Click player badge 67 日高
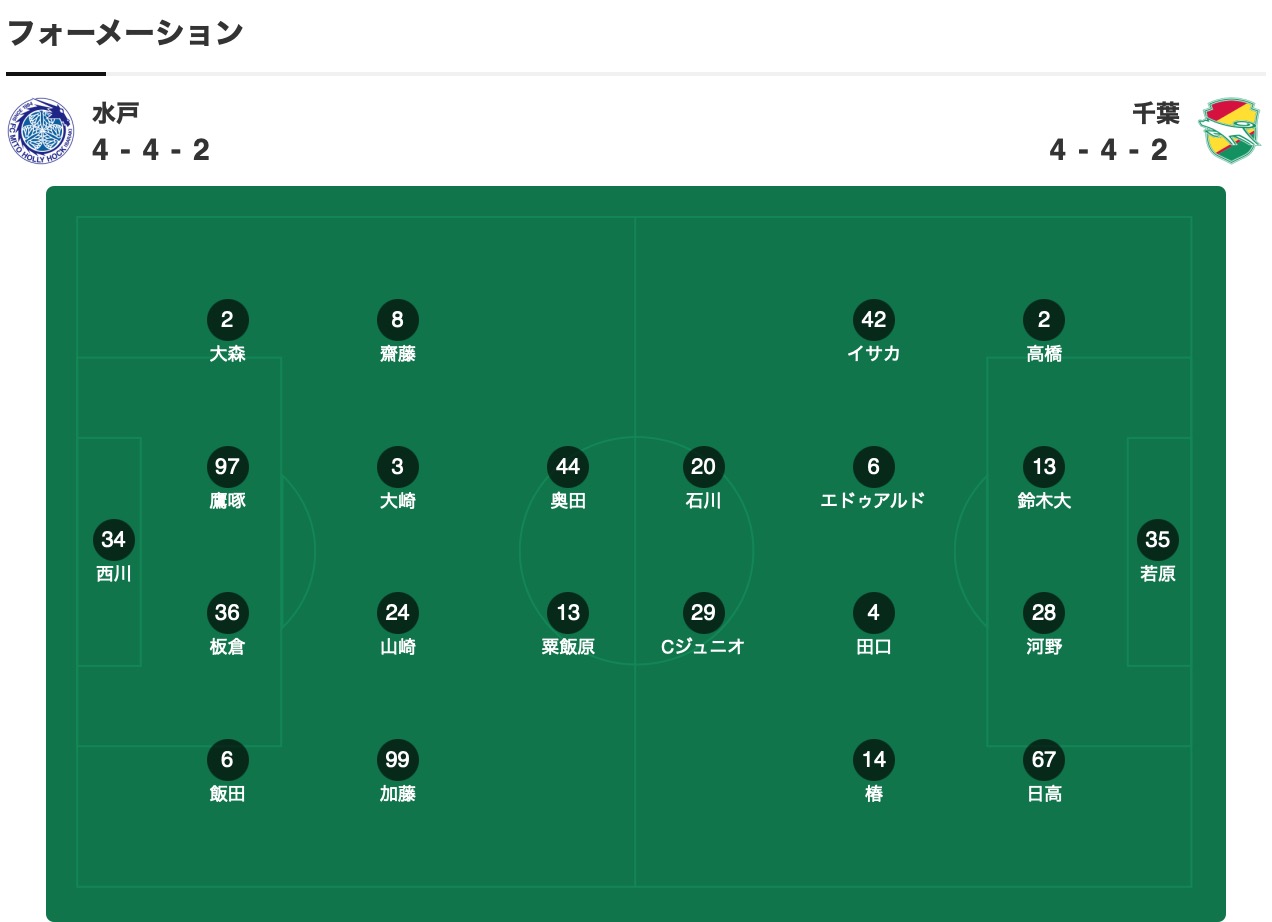The width and height of the screenshot is (1272, 922). (x=1043, y=760)
